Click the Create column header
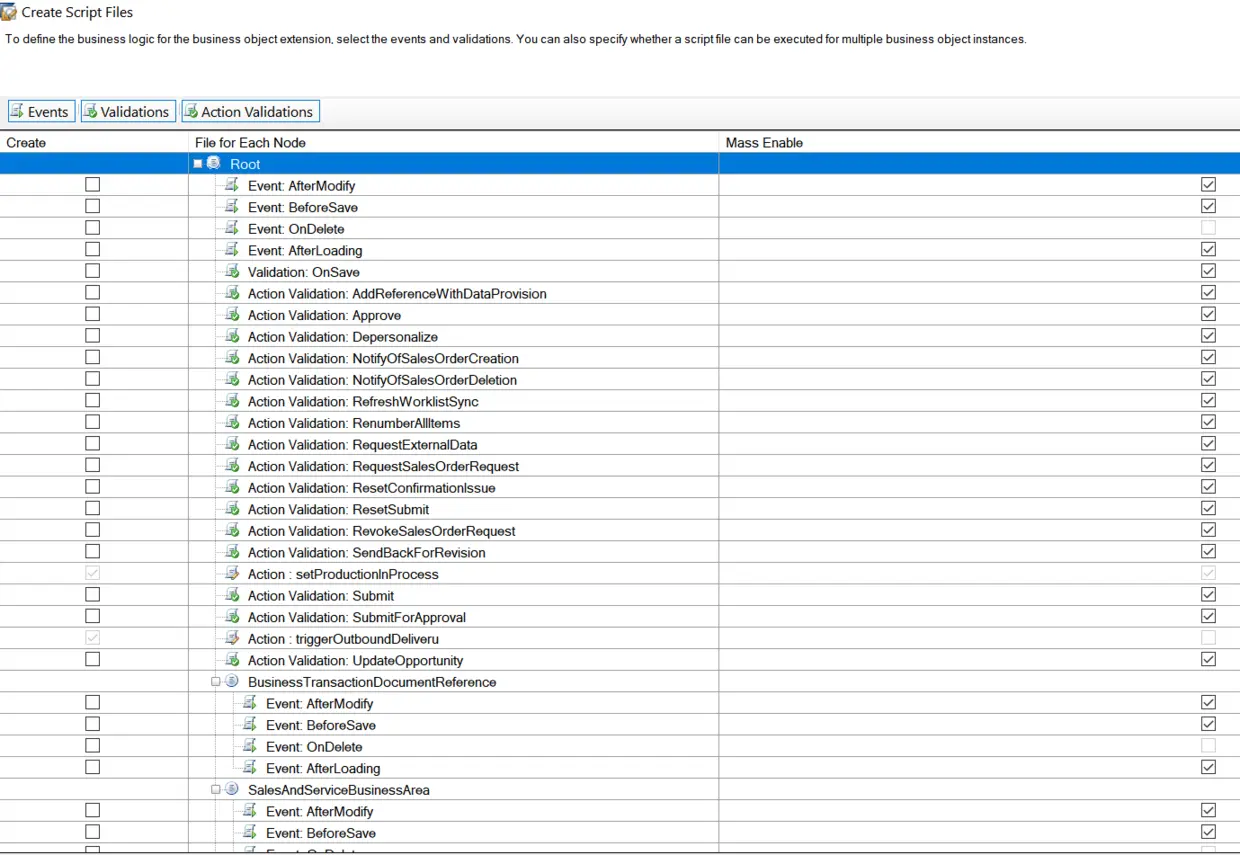Image resolution: width=1240 pixels, height=855 pixels. 94,143
